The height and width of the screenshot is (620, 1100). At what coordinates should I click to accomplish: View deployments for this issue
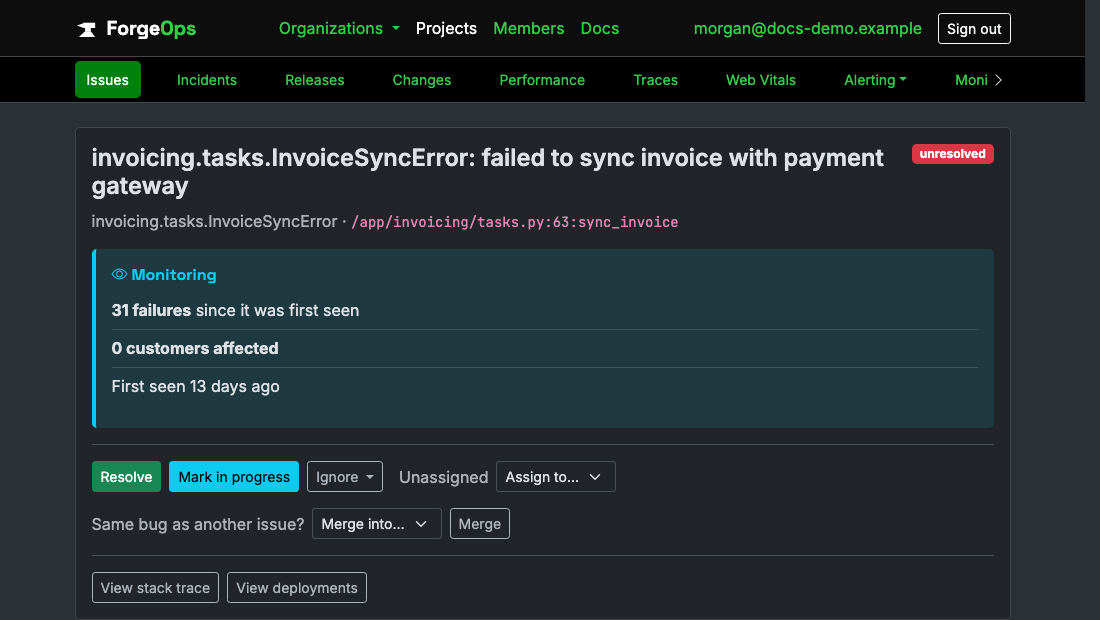[297, 588]
